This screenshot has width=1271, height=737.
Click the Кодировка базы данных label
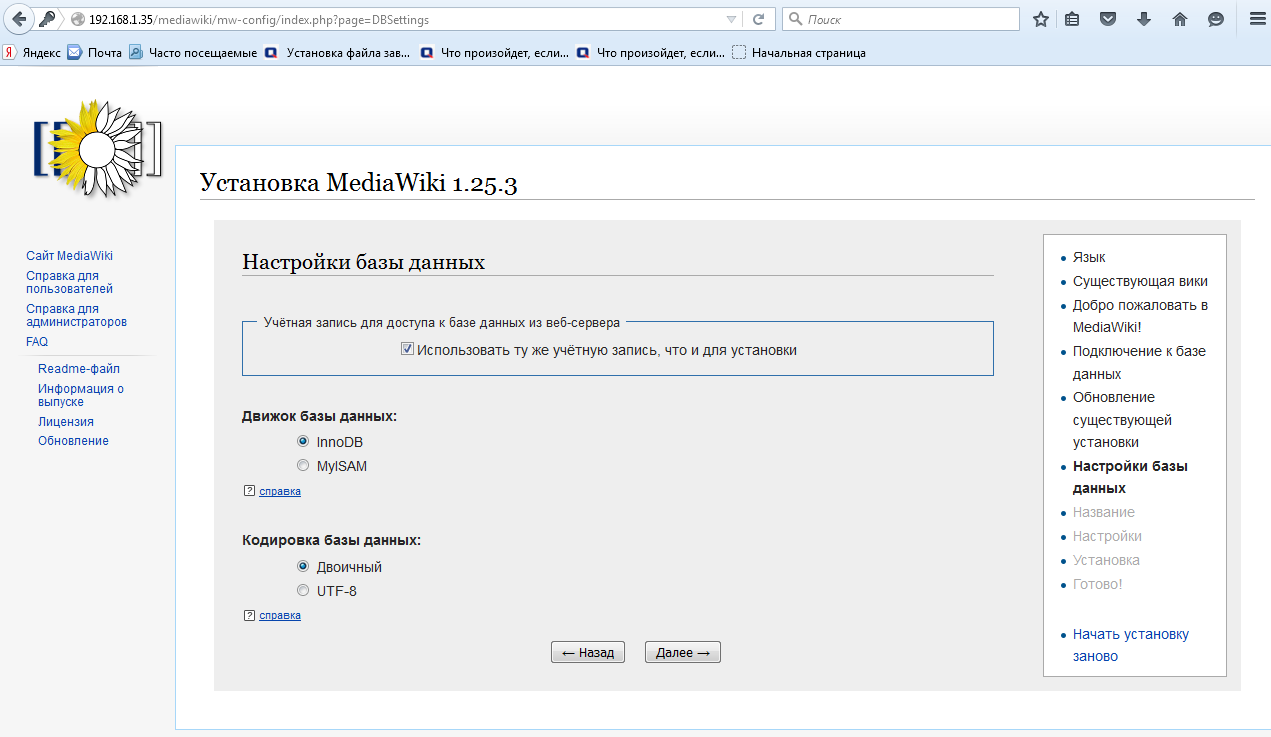point(332,540)
